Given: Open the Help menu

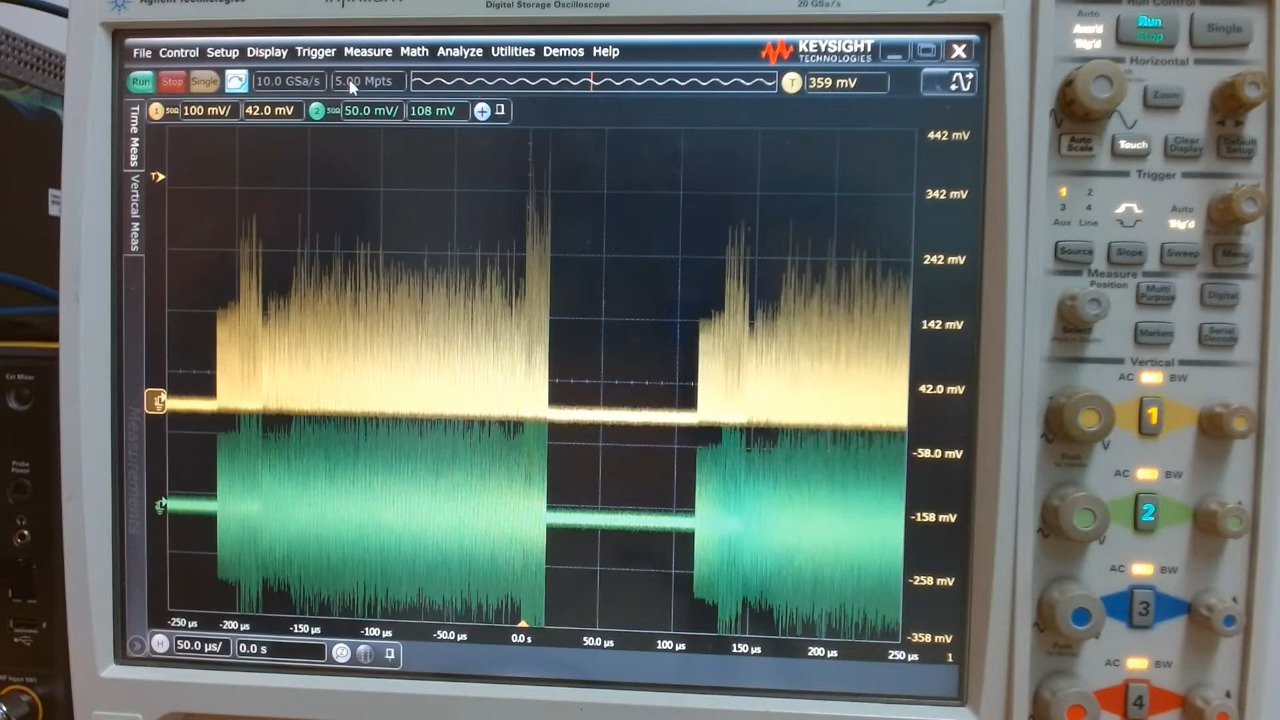Looking at the screenshot, I should click(x=606, y=52).
